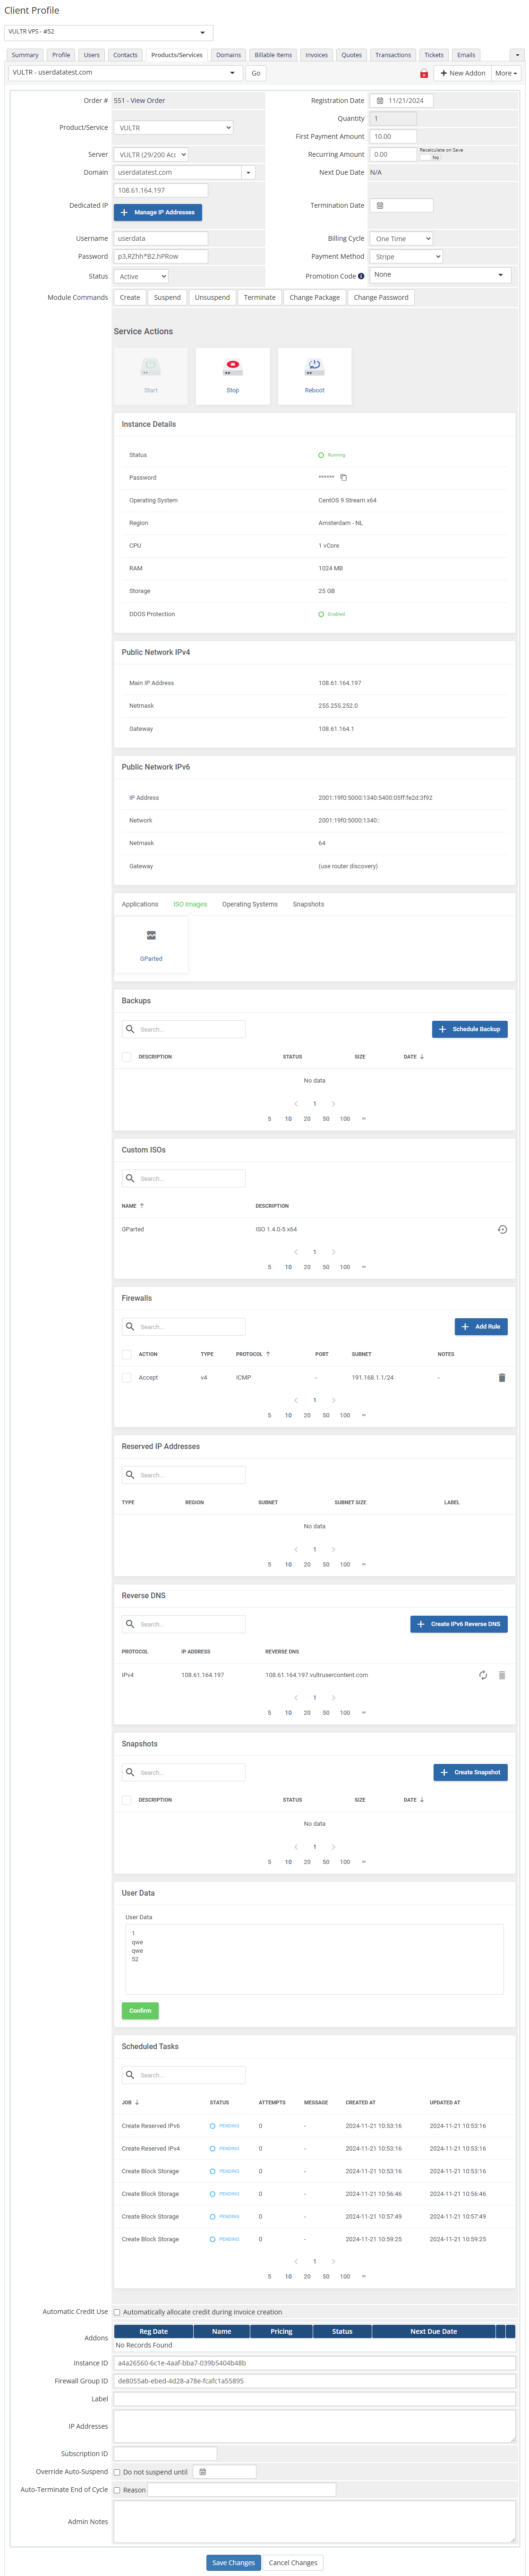This screenshot has height=2576, width=529.
Task: Open the Snapshots tab next to Operating Systems
Action: click(308, 904)
